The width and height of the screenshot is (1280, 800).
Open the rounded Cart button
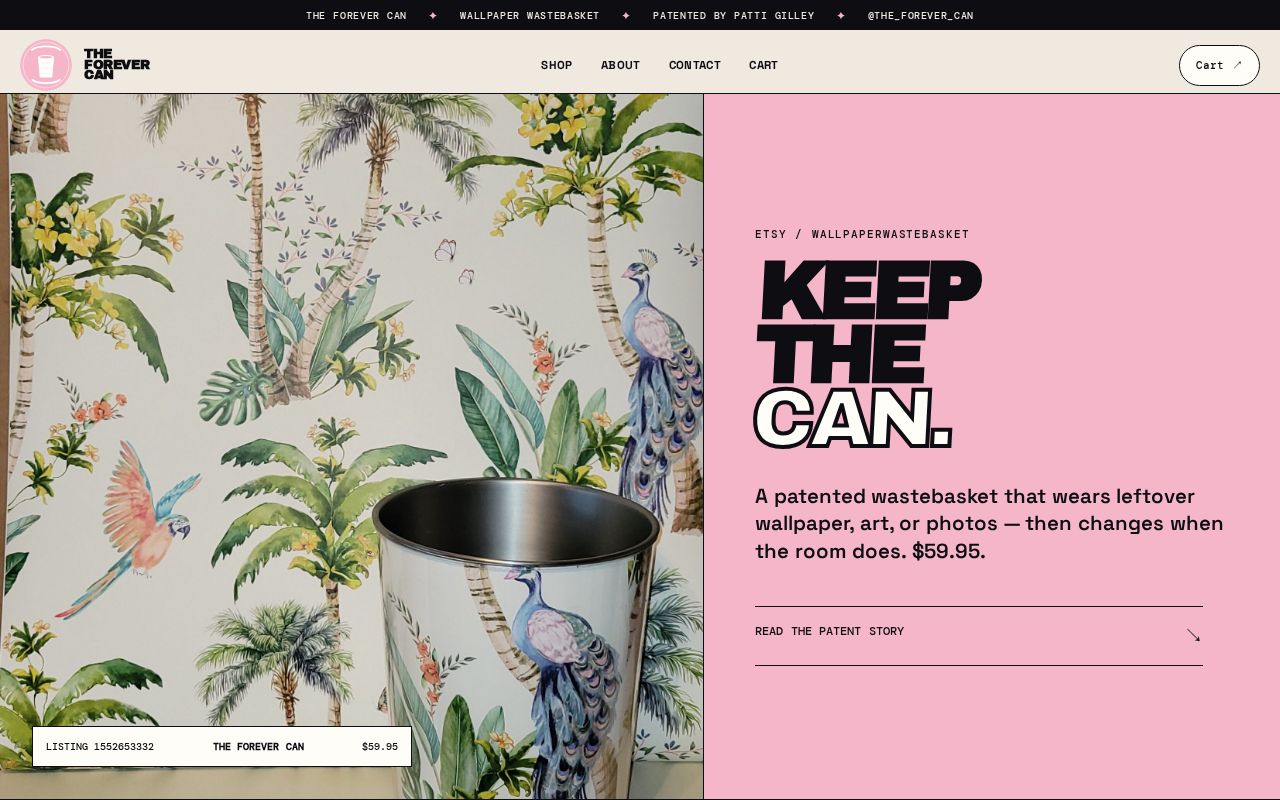click(1219, 65)
